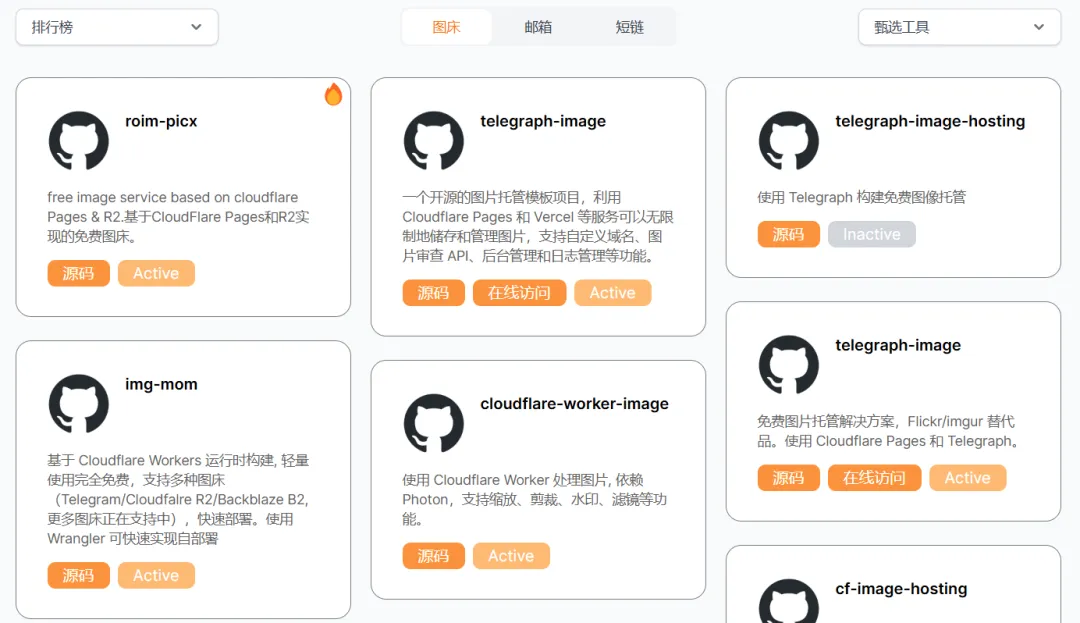Click the description 'free image service based on cloudflare'

178,217
